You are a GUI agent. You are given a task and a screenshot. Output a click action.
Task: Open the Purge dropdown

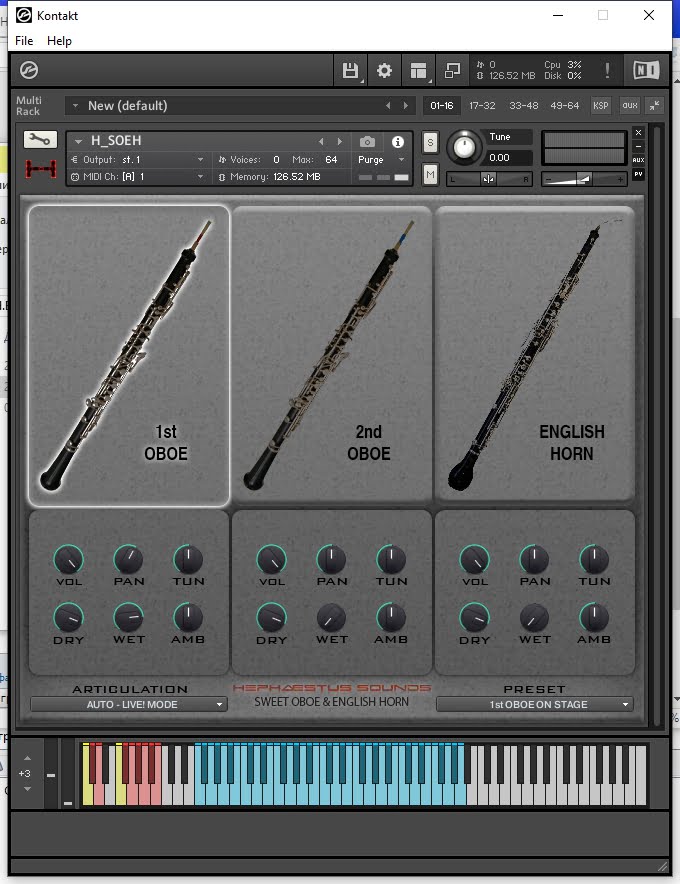click(382, 160)
